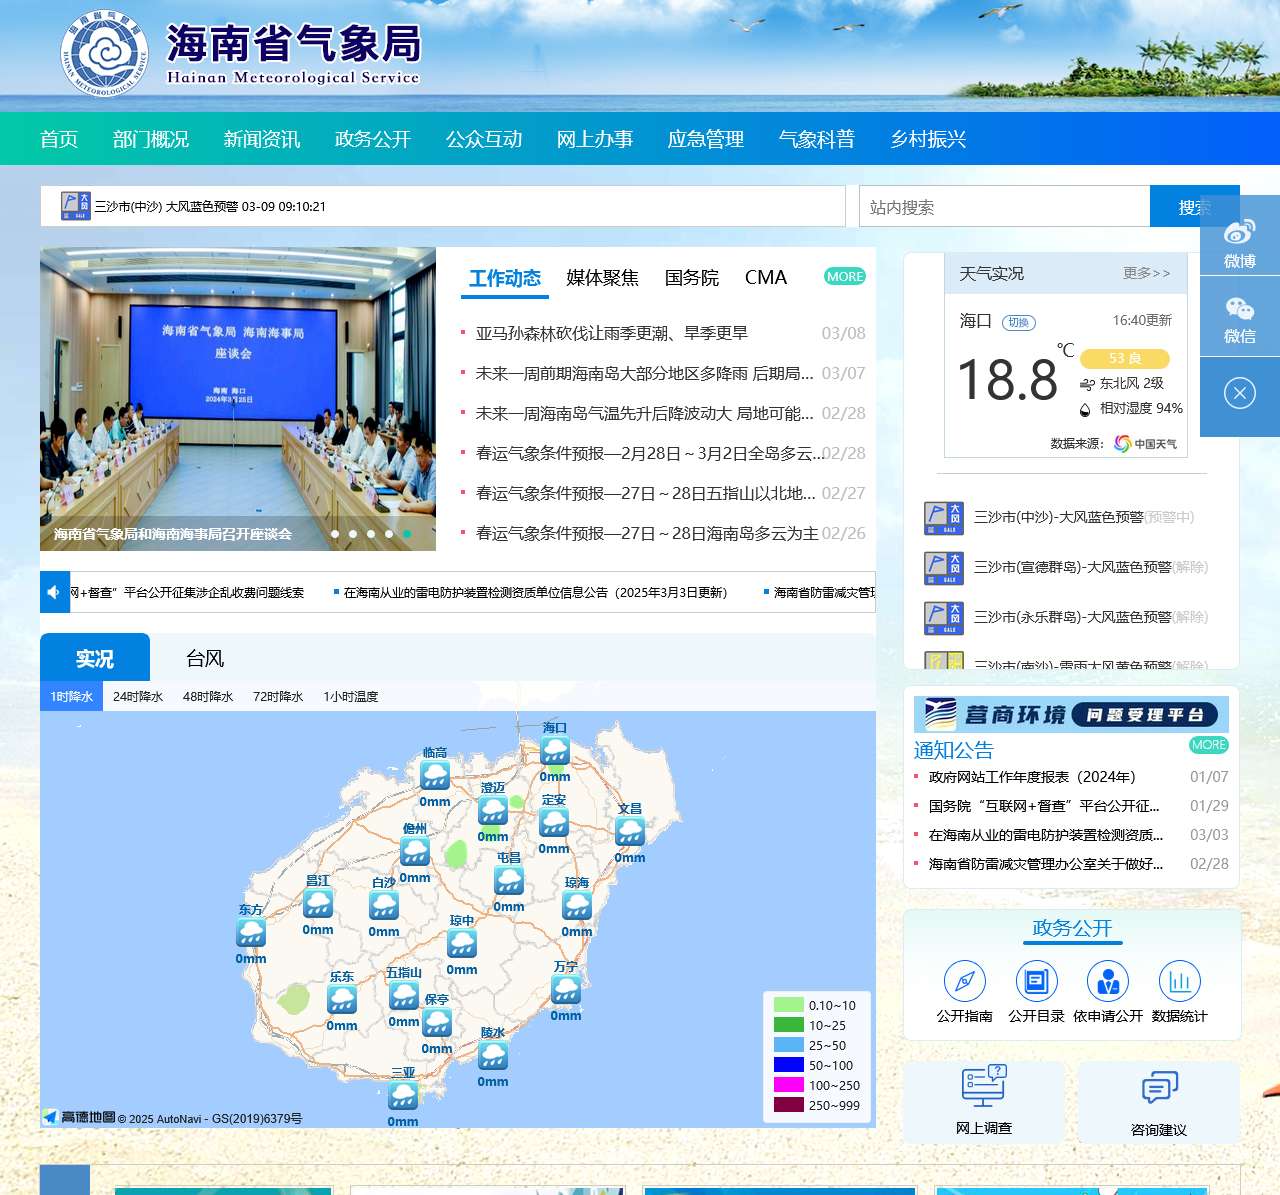Screen dimensions: 1280x1195
Task: Click Ledong weather icon on map
Action: [x=342, y=999]
